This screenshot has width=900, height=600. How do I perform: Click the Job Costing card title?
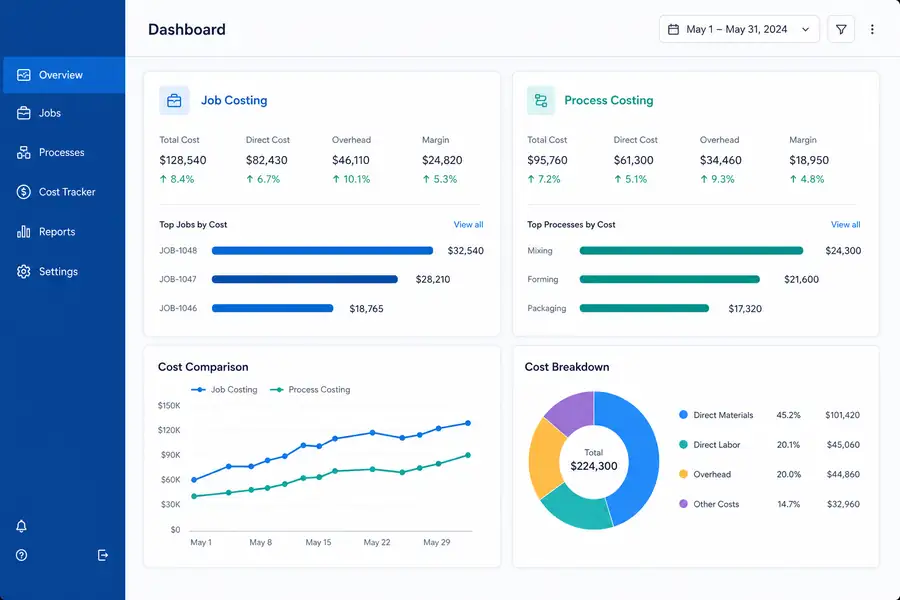click(x=234, y=100)
